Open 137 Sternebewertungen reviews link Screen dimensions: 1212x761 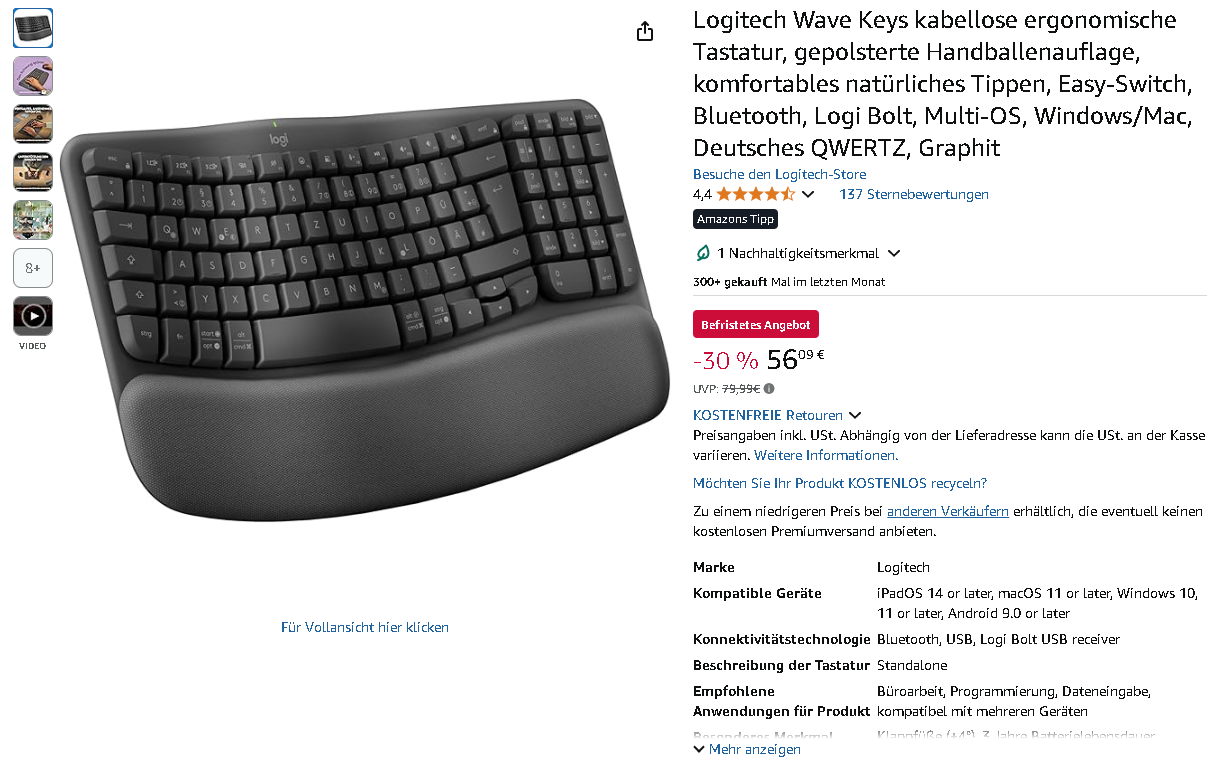click(x=914, y=194)
